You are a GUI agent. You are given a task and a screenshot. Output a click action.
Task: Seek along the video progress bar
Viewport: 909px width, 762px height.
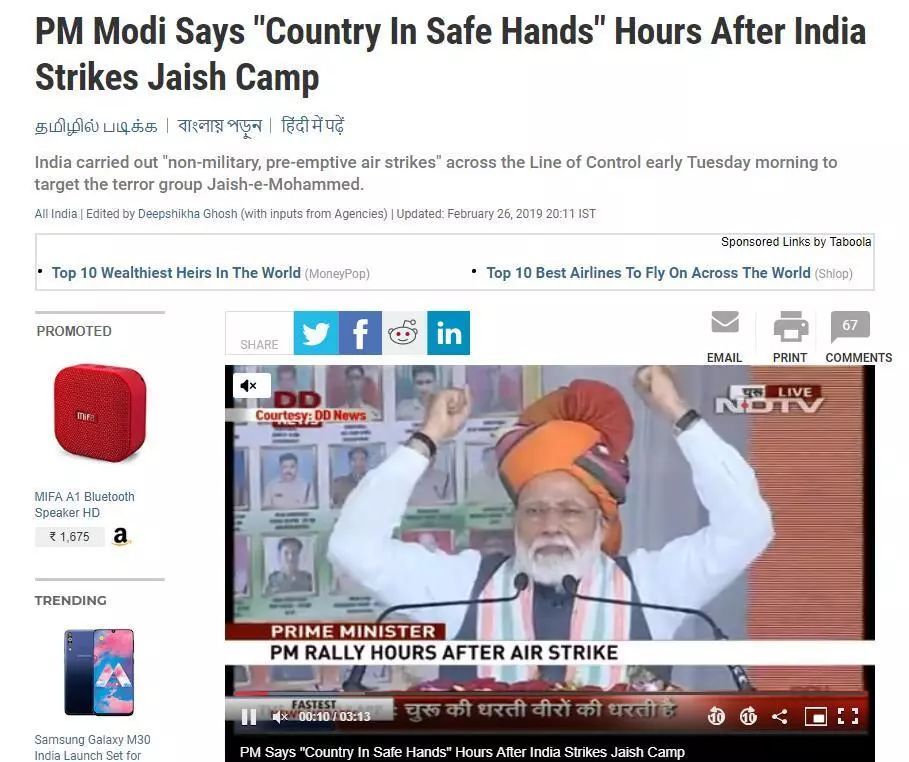tap(550, 693)
